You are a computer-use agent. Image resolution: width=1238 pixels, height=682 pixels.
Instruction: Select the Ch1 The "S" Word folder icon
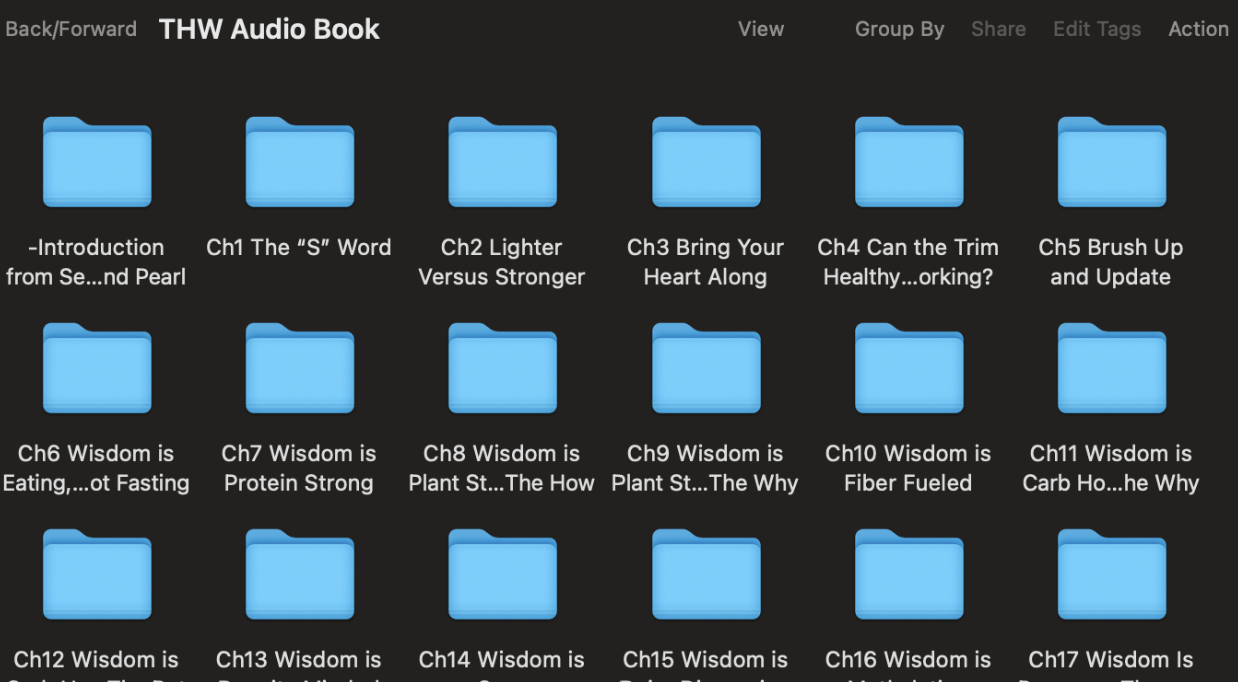(300, 162)
